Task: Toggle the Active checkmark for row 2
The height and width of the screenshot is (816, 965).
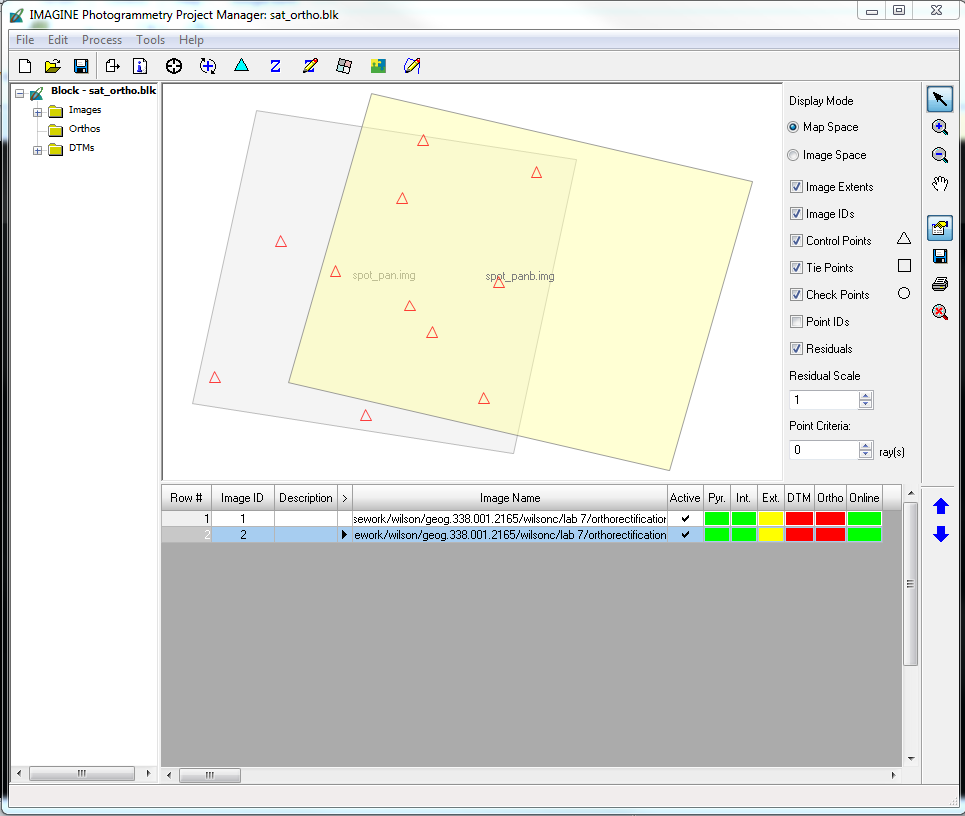Action: point(685,535)
